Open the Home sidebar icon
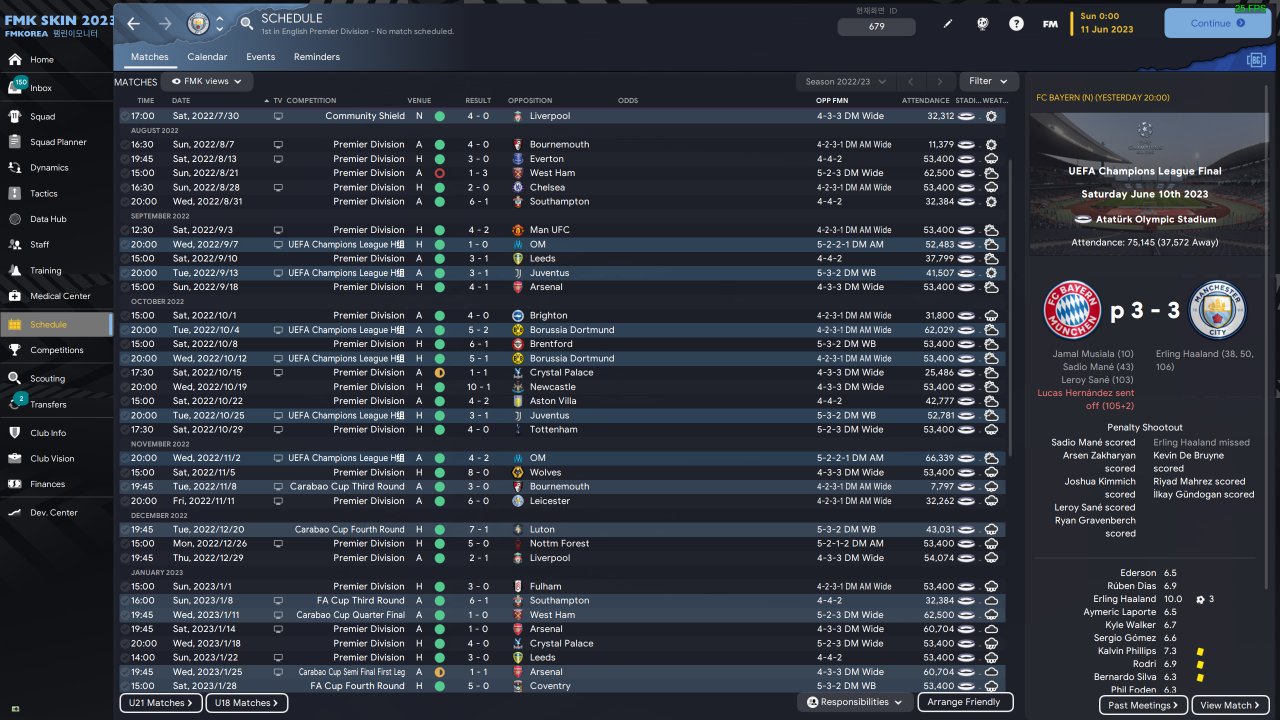The height and width of the screenshot is (720, 1280). pyautogui.click(x=15, y=59)
